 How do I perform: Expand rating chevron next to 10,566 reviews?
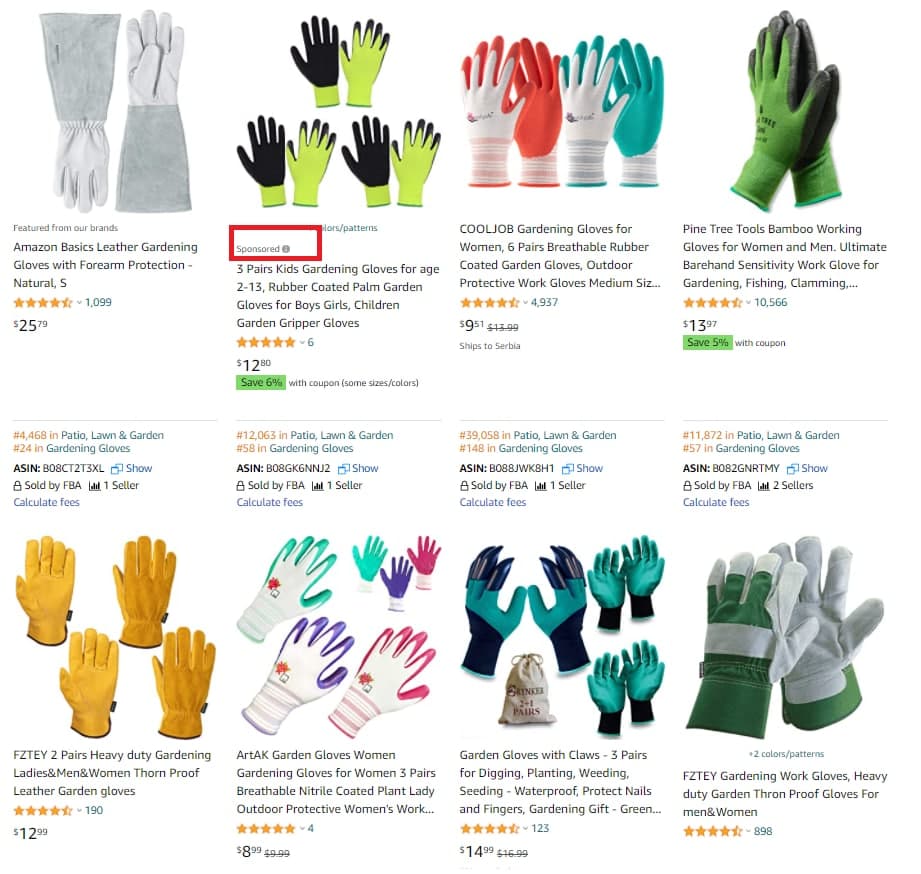748,303
